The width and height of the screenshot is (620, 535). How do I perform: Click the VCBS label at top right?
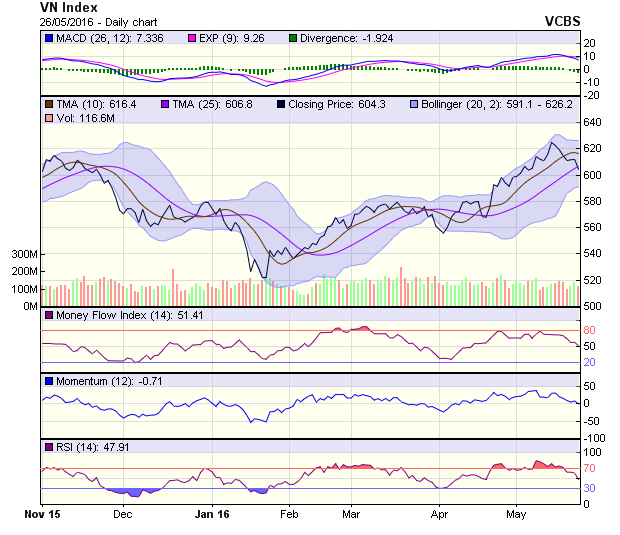click(x=564, y=21)
